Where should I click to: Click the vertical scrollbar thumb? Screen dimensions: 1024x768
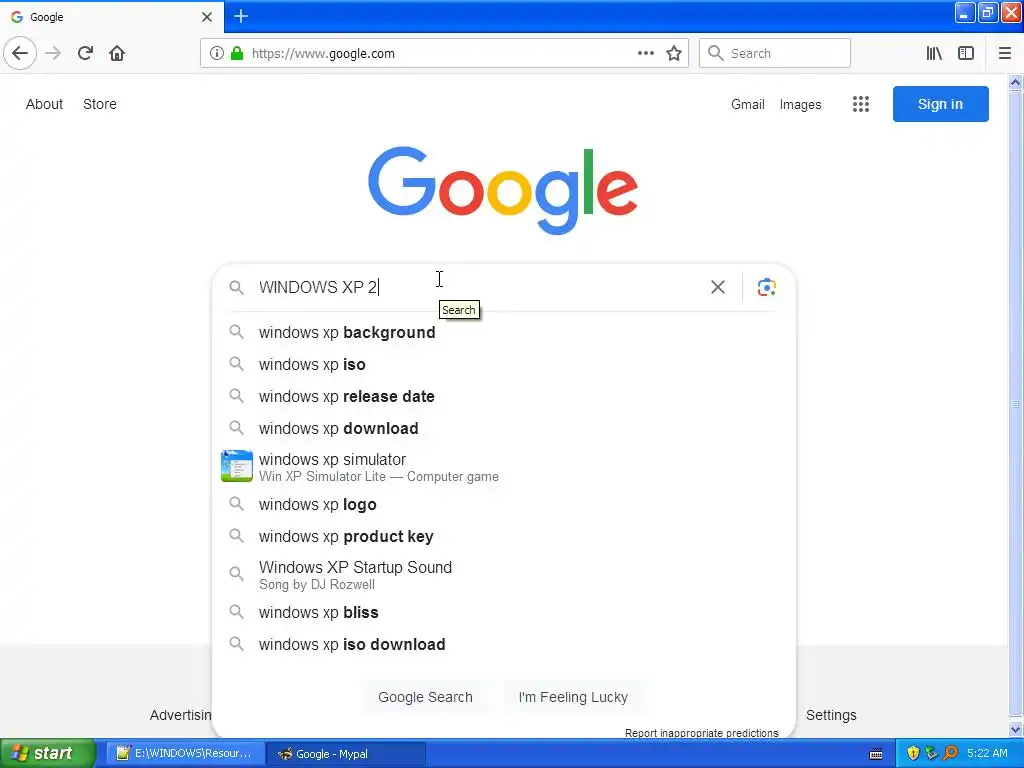coord(1016,404)
